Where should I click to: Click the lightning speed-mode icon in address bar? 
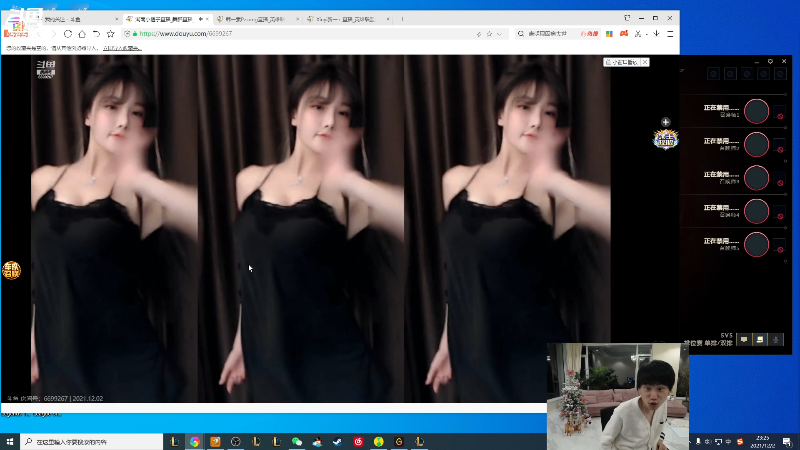tap(479, 34)
